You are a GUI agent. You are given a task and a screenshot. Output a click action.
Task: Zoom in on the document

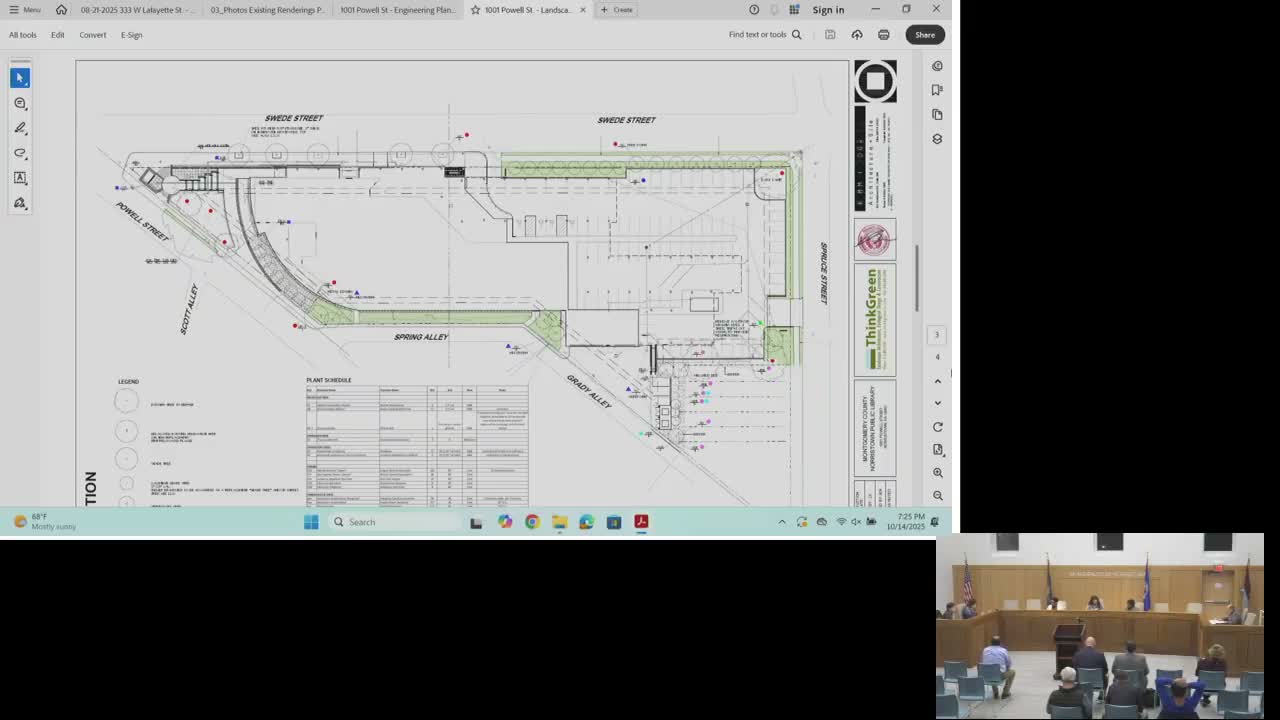937,473
